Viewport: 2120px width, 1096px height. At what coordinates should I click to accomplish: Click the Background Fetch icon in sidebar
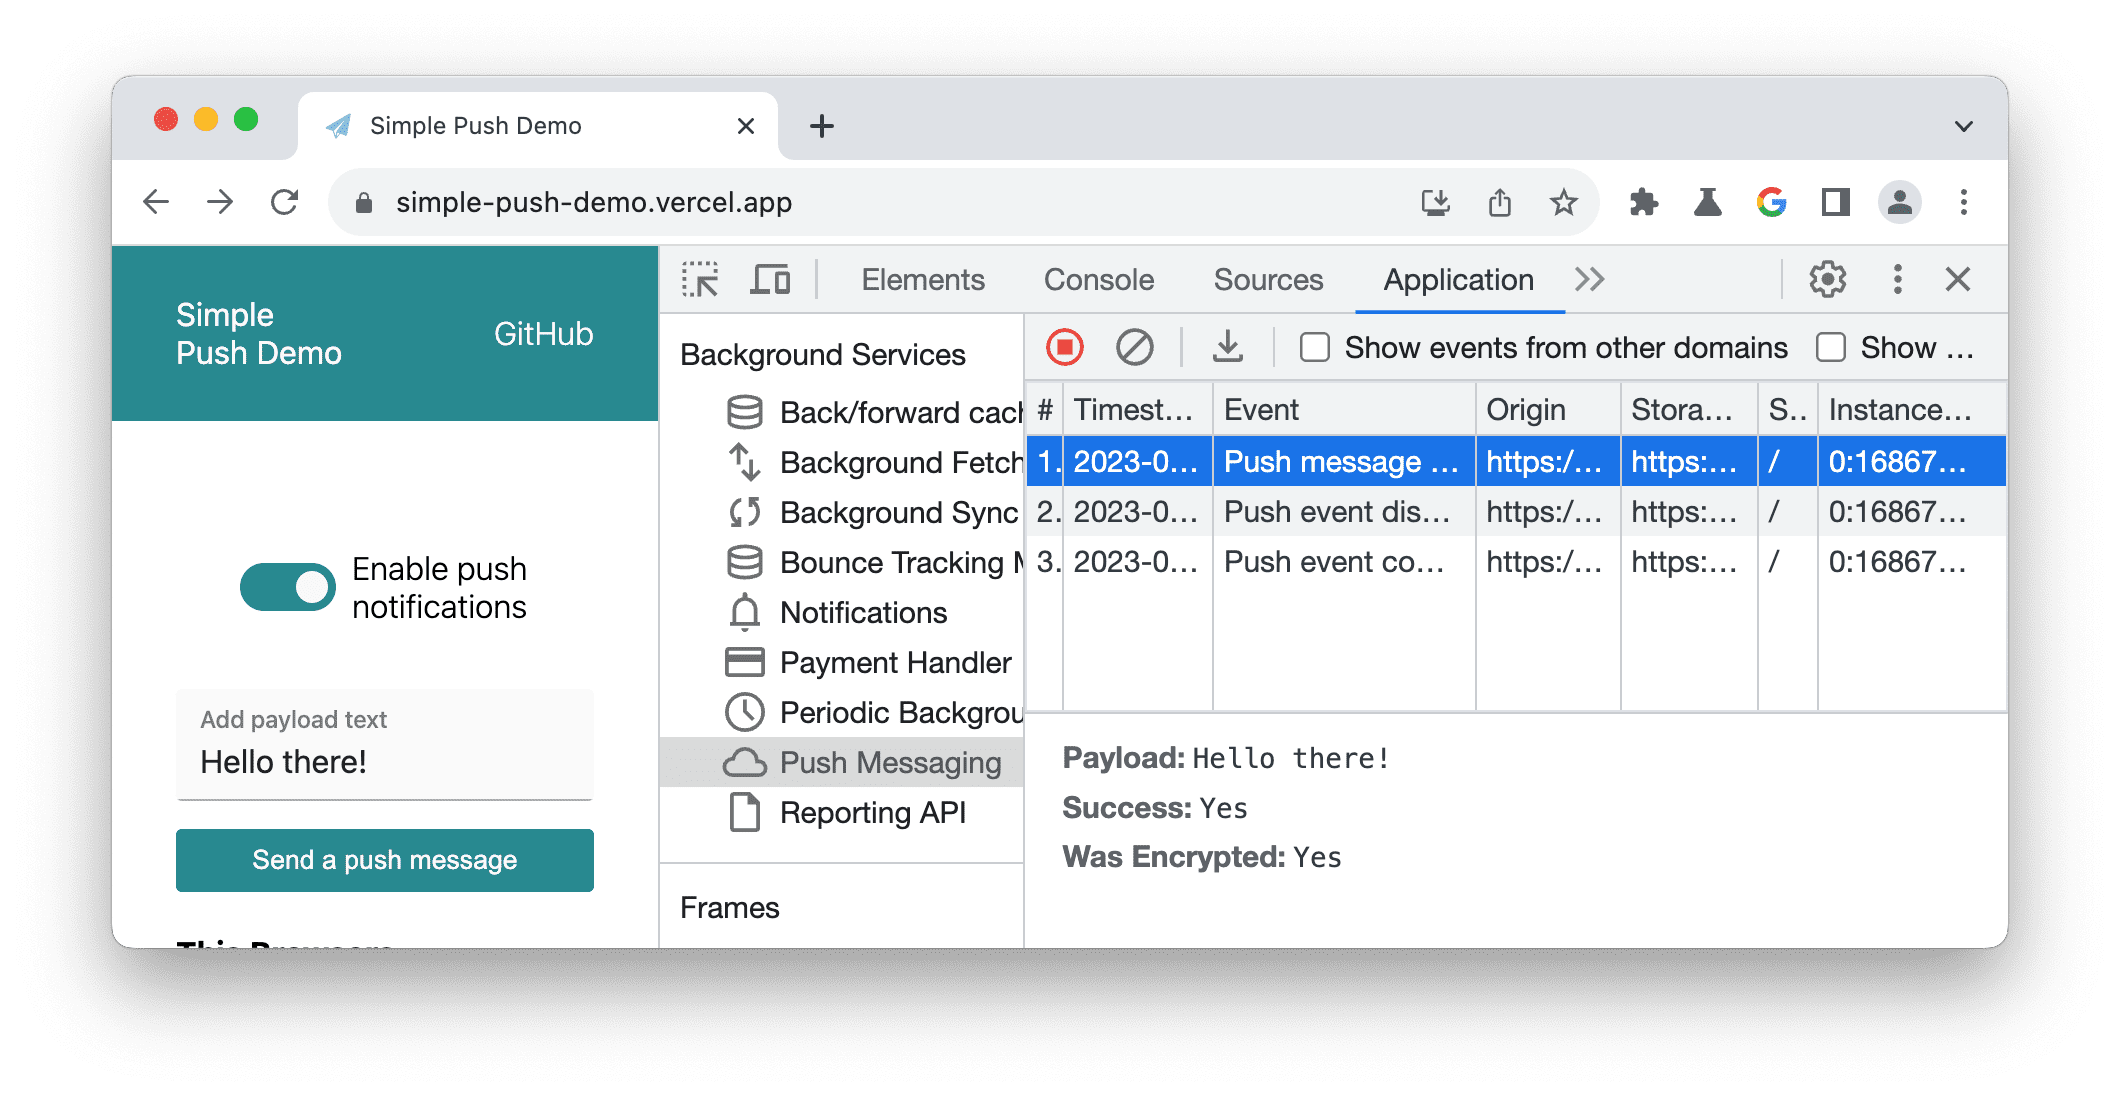746,463
